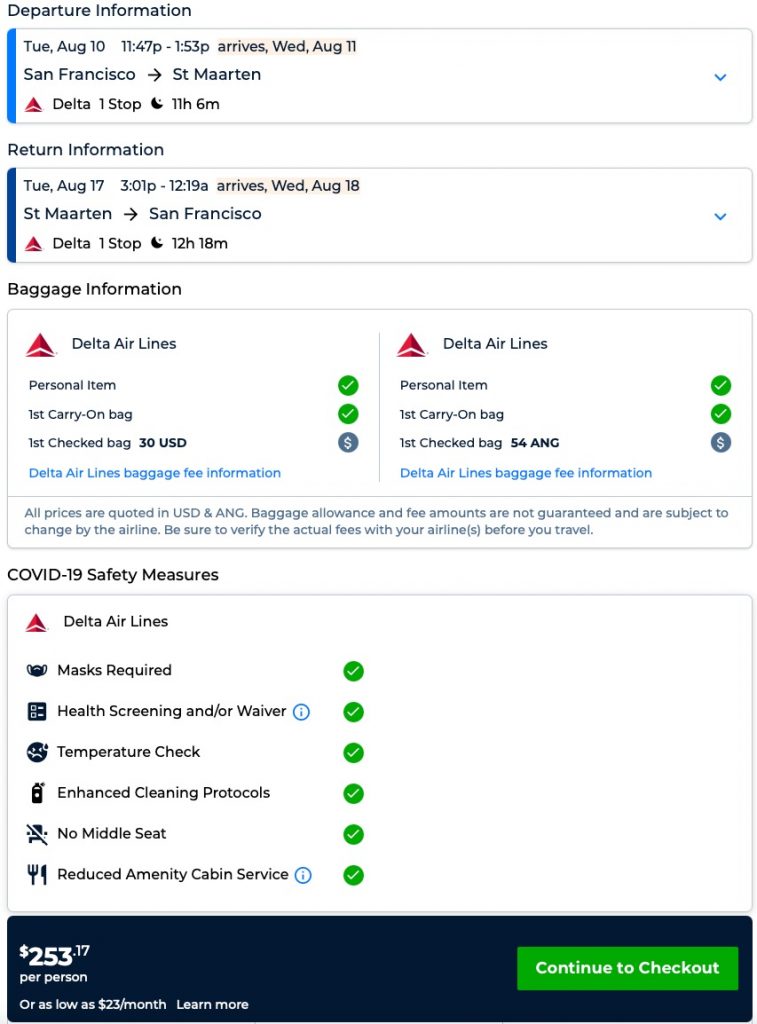Viewport: 757px width, 1024px height.
Task: Click the info icon beside Health Screening and/or Waiver
Action: tap(301, 712)
